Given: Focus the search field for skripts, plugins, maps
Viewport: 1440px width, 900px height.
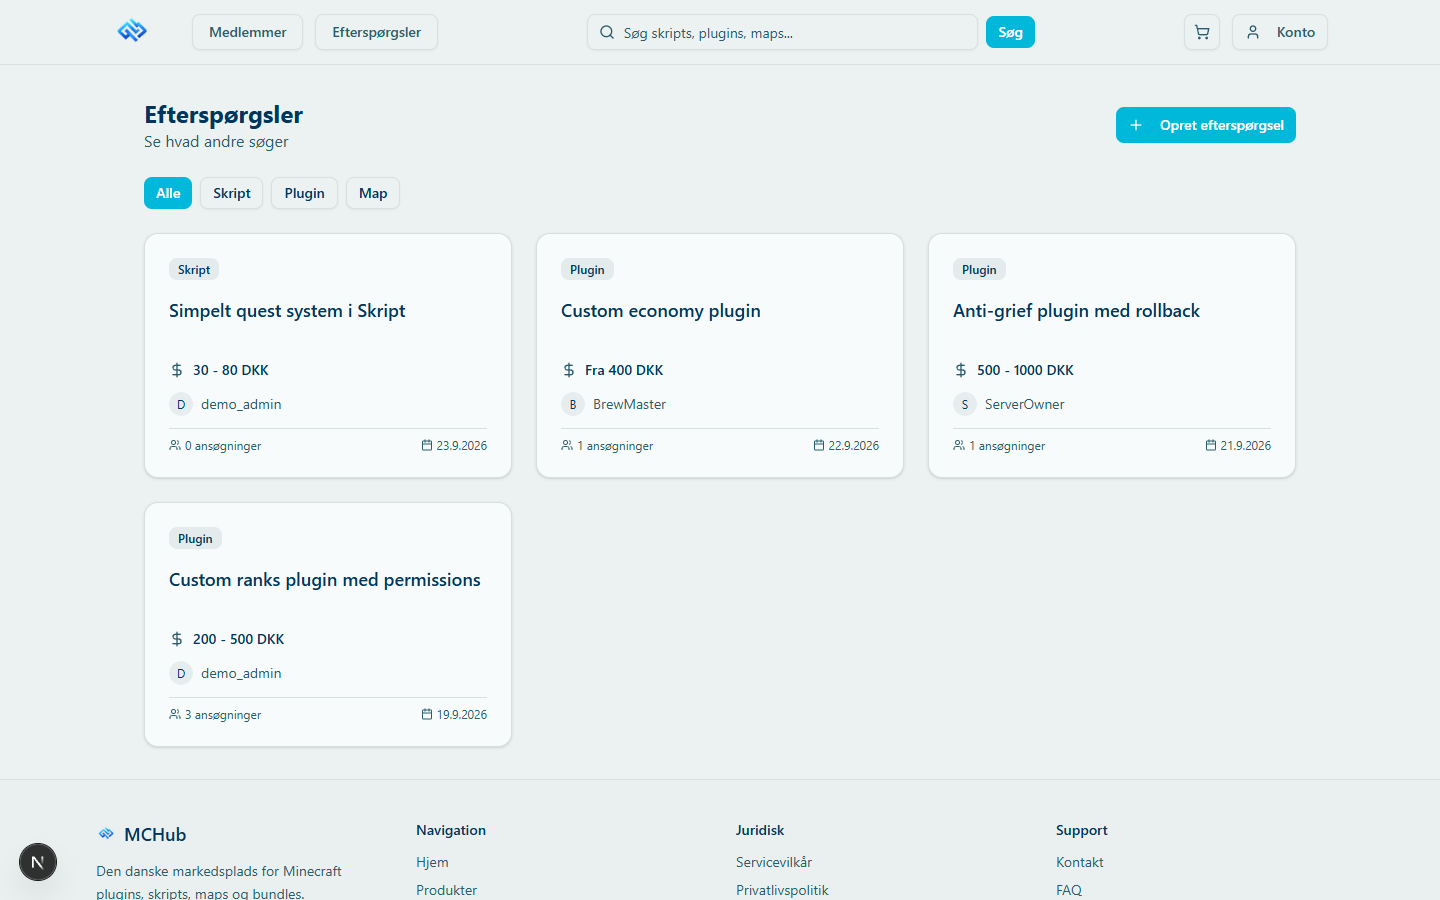Looking at the screenshot, I should click(782, 32).
